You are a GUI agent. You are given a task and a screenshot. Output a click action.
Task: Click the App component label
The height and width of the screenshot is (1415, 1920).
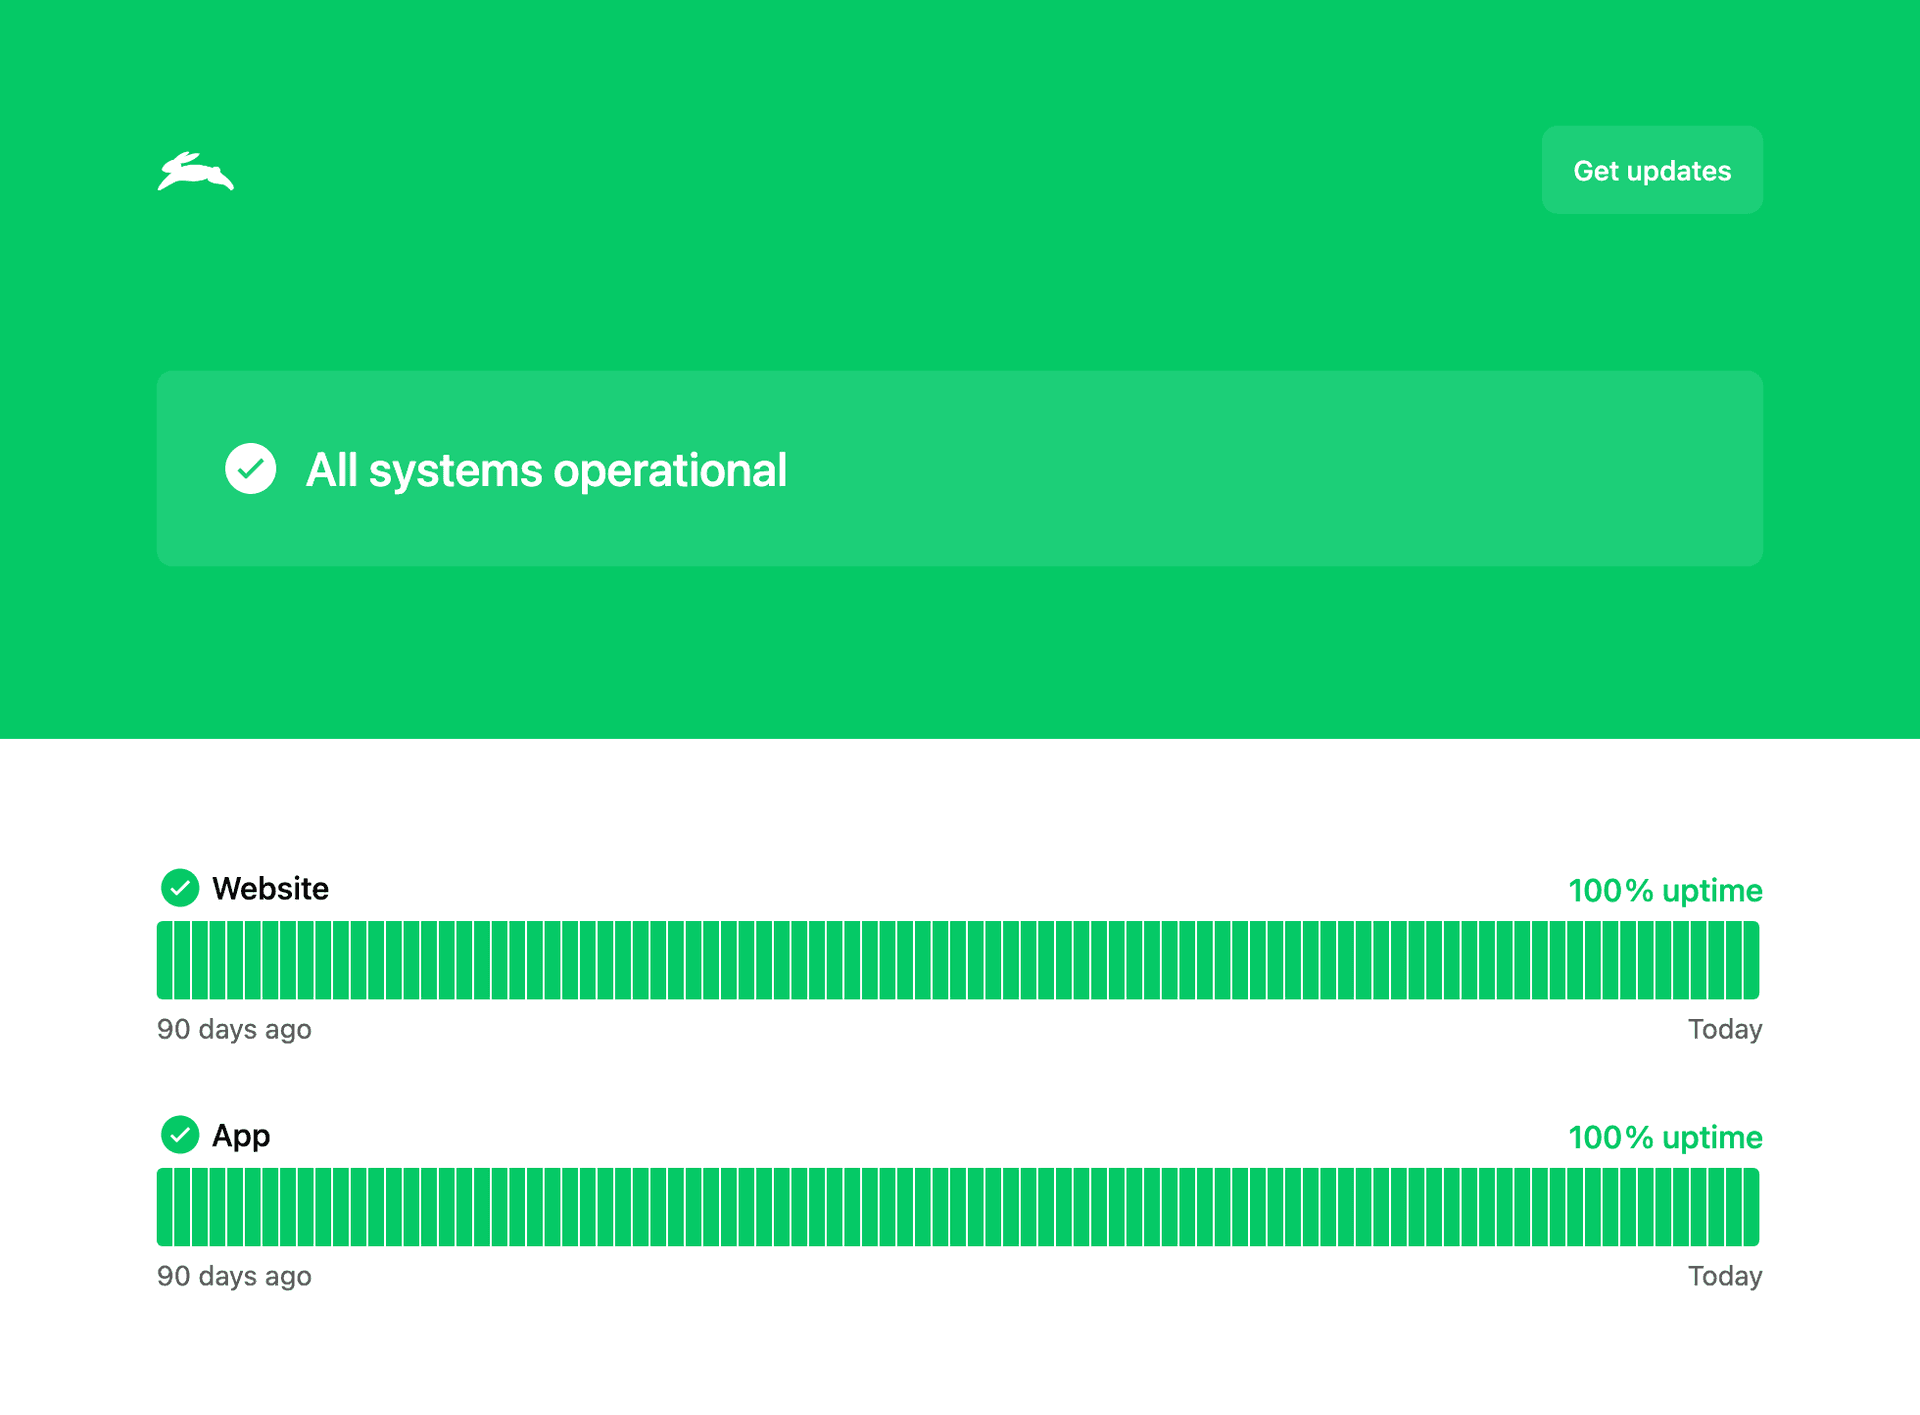[241, 1136]
